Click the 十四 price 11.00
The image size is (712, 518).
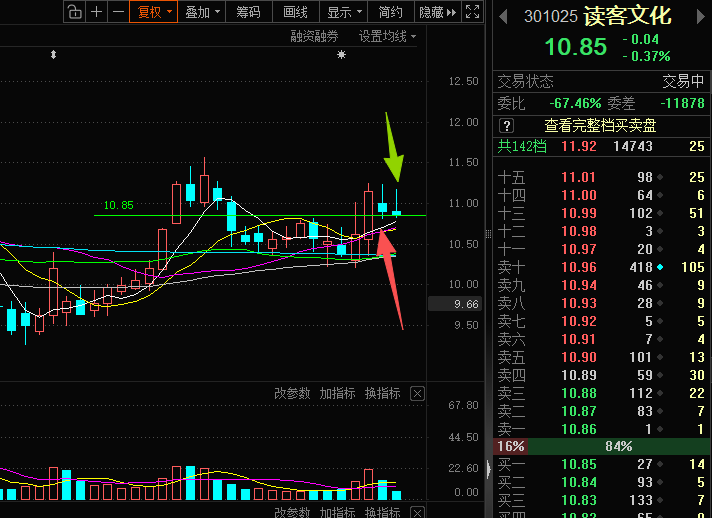pos(578,195)
